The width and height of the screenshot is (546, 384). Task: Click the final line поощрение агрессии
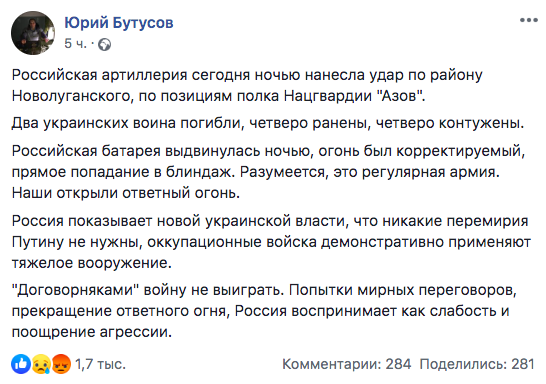click(92, 332)
